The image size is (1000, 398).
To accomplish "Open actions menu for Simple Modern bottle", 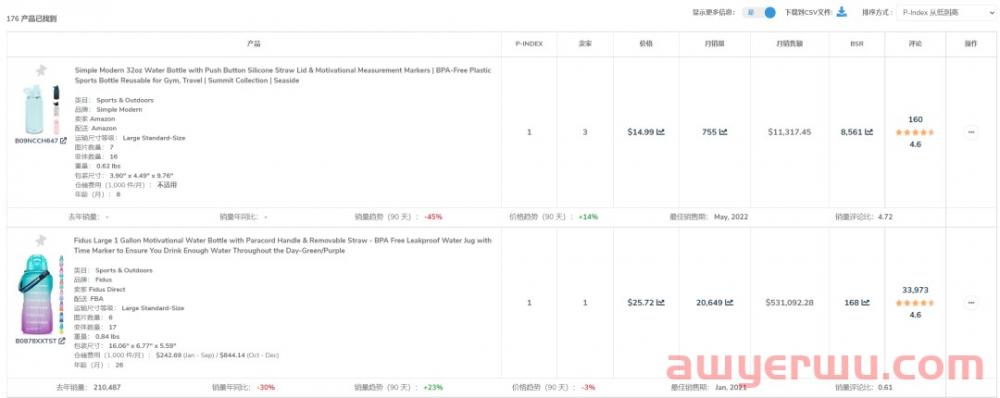I will pyautogui.click(x=971, y=132).
